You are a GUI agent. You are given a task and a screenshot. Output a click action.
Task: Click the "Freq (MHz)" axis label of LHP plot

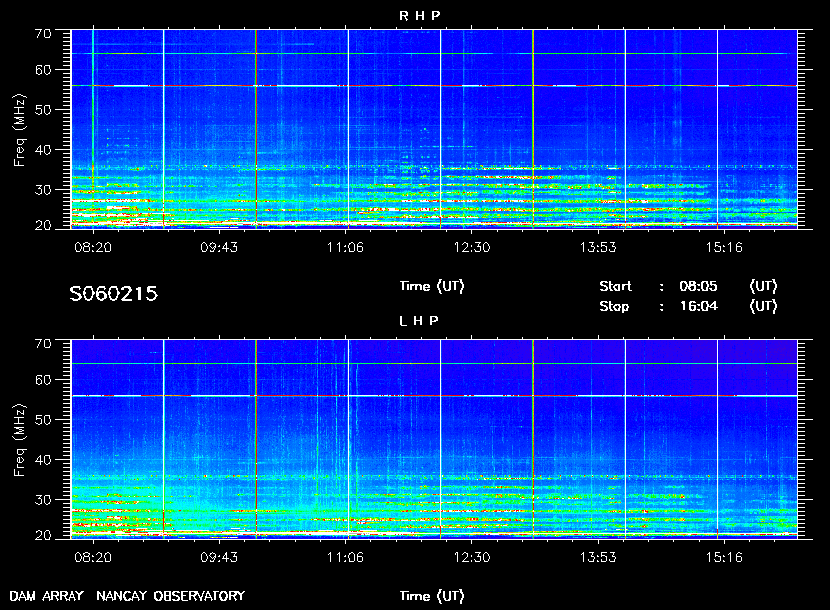point(20,441)
